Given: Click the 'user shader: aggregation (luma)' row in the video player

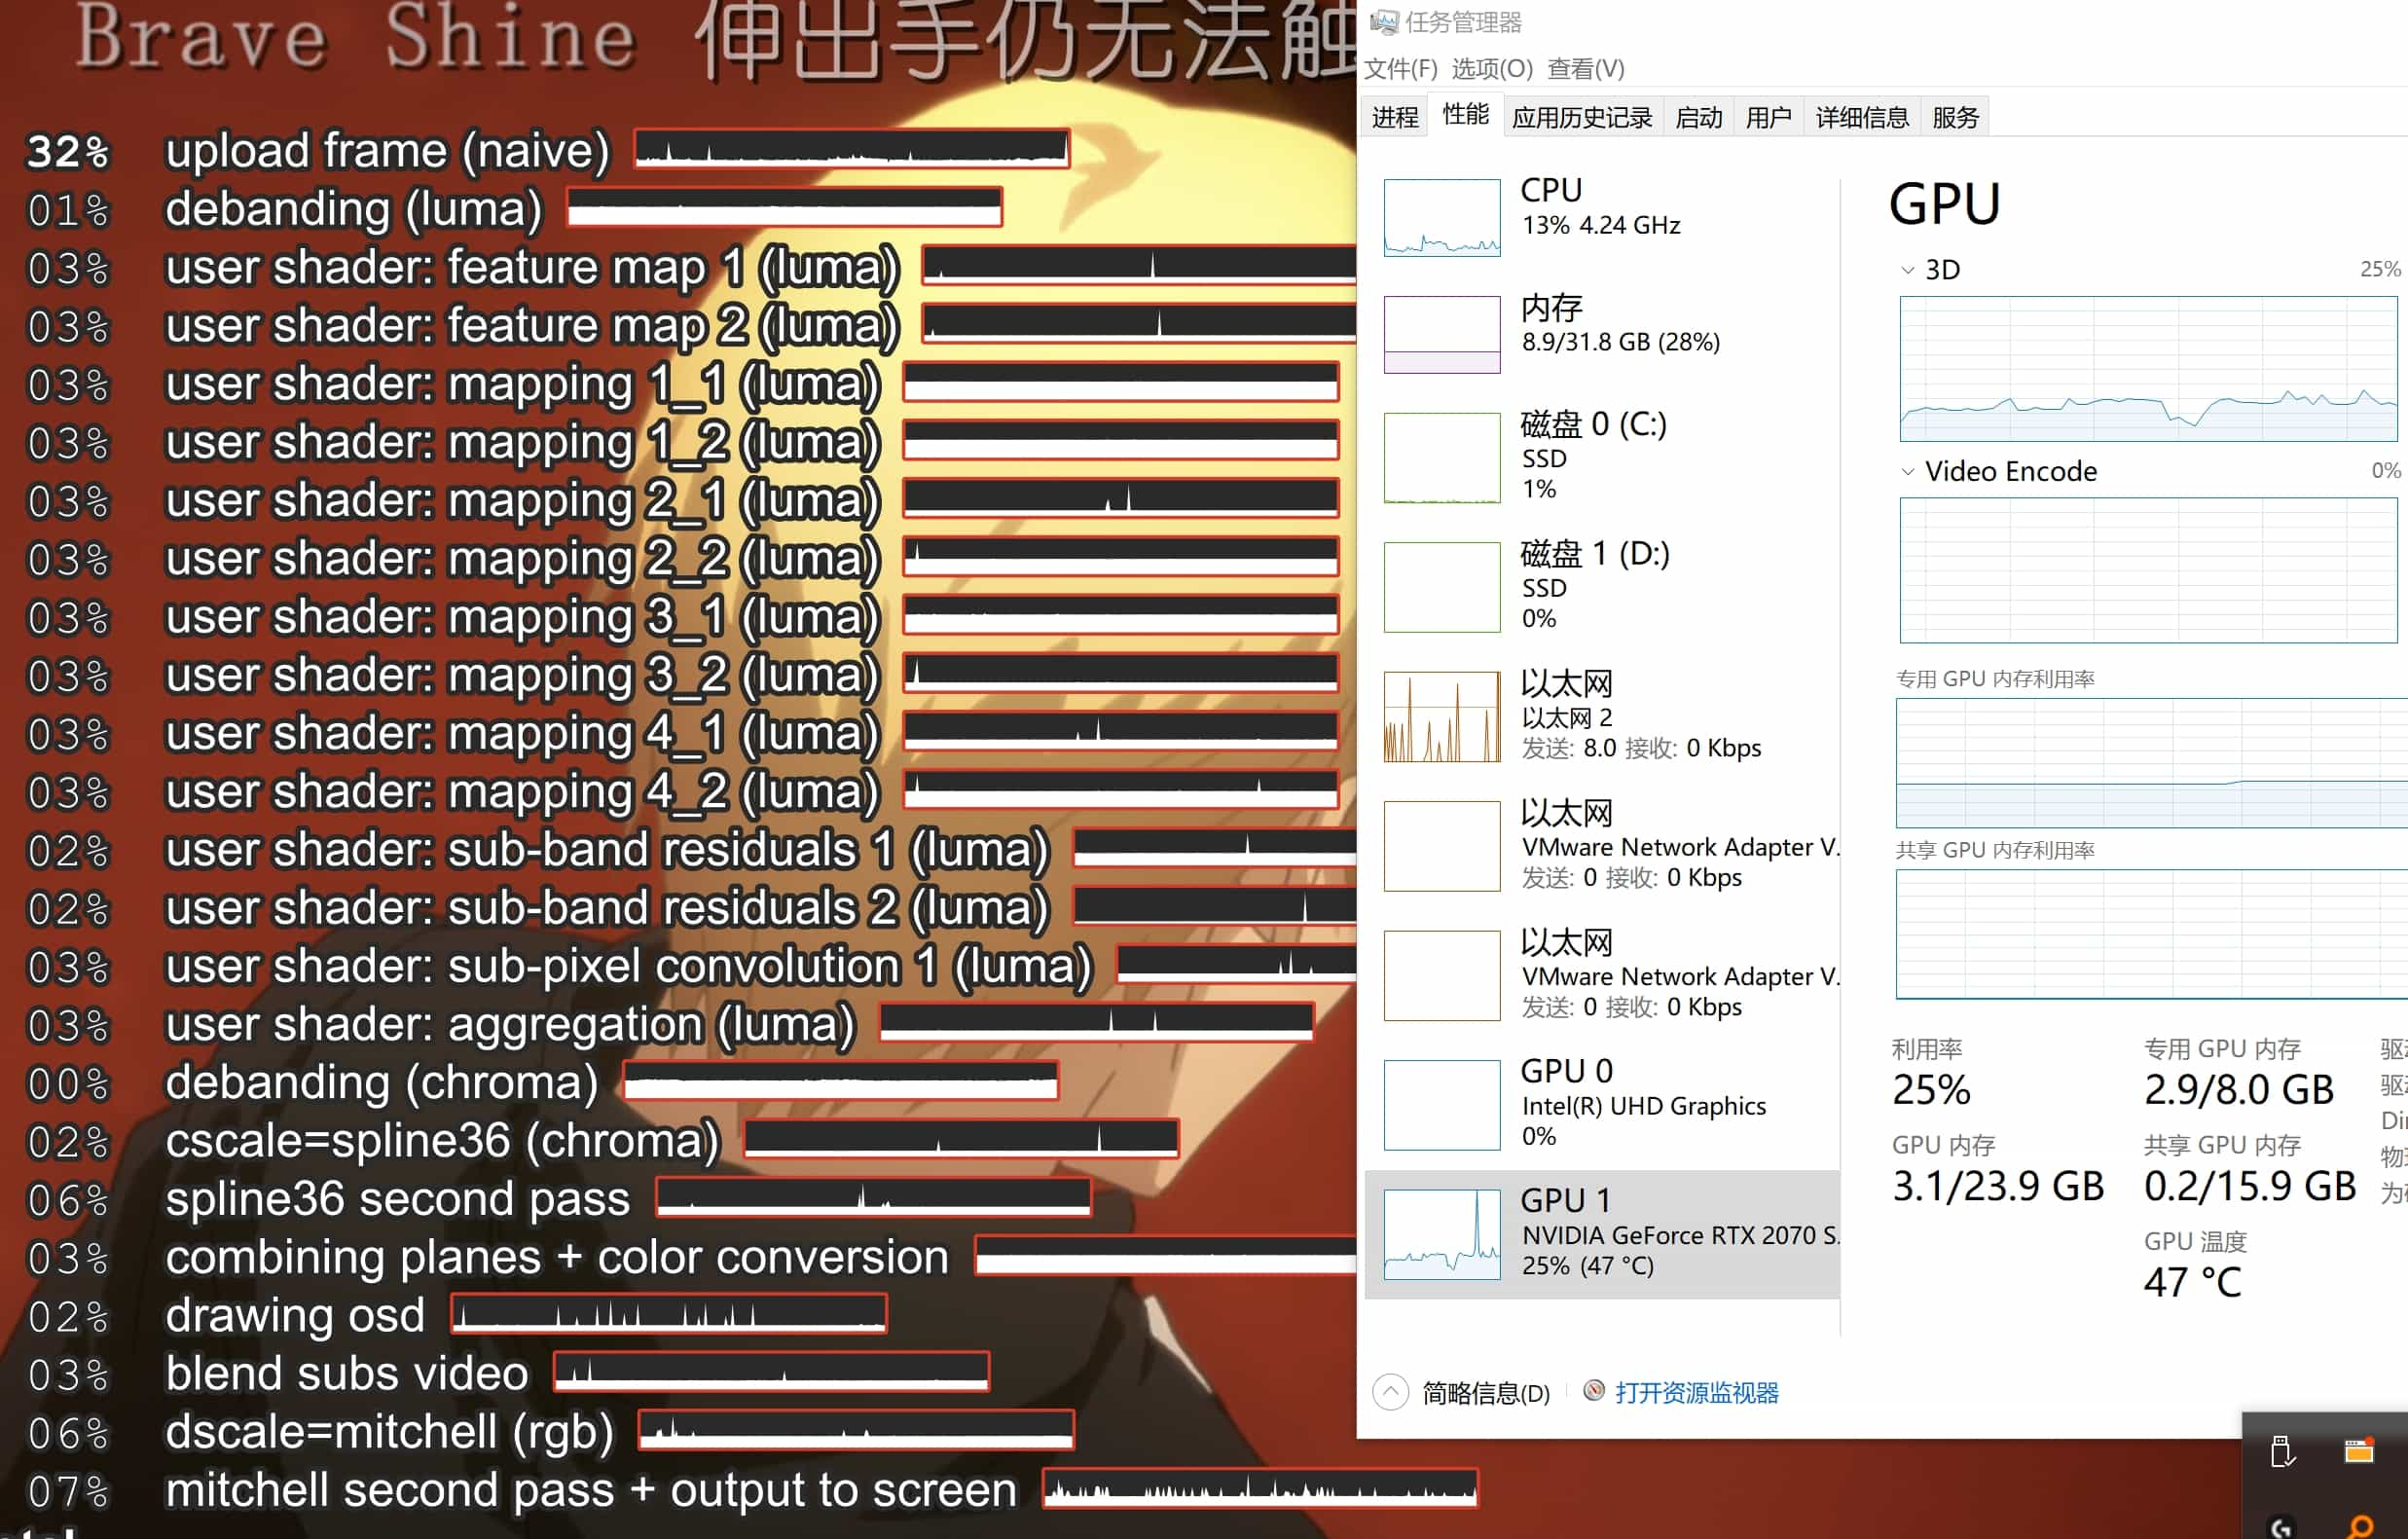Looking at the screenshot, I should pyautogui.click(x=670, y=1024).
